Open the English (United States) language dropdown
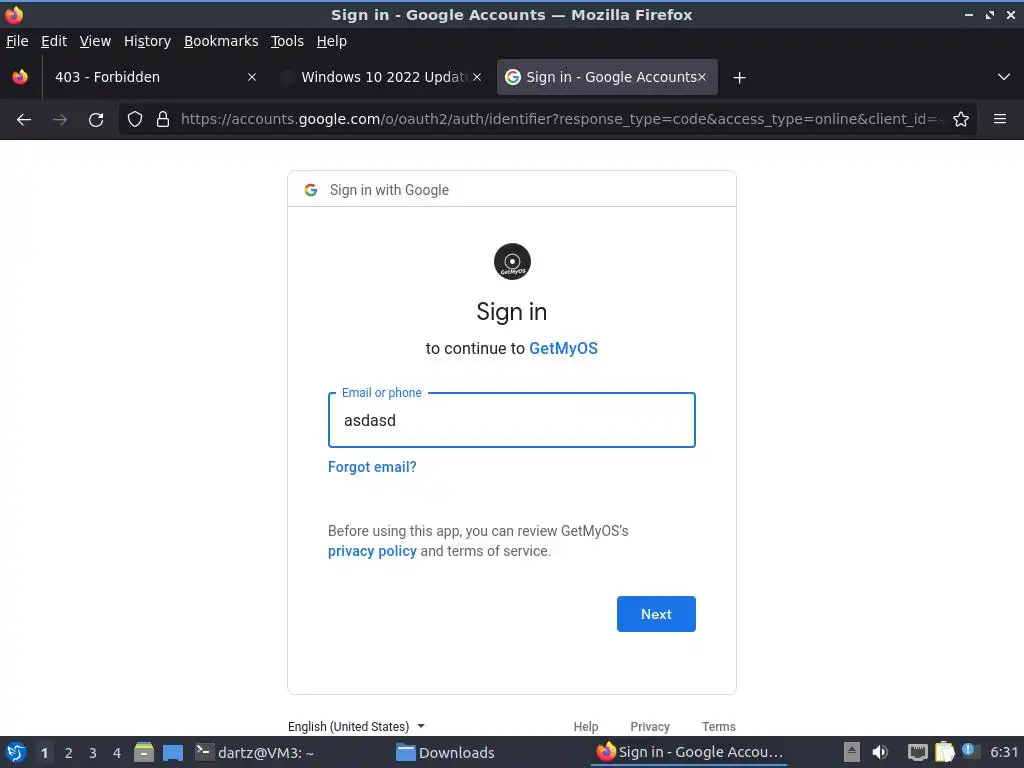1024x768 pixels. (x=357, y=726)
